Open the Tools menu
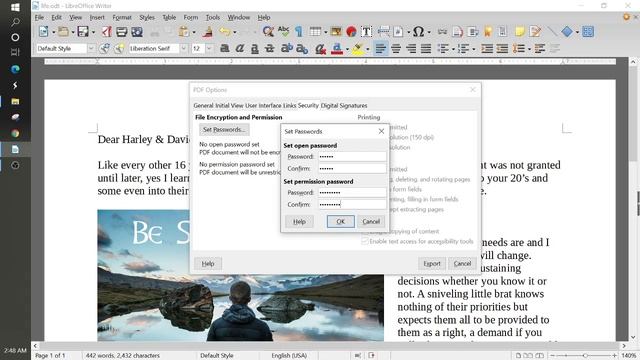The image size is (640, 360). pyautogui.click(x=212, y=17)
